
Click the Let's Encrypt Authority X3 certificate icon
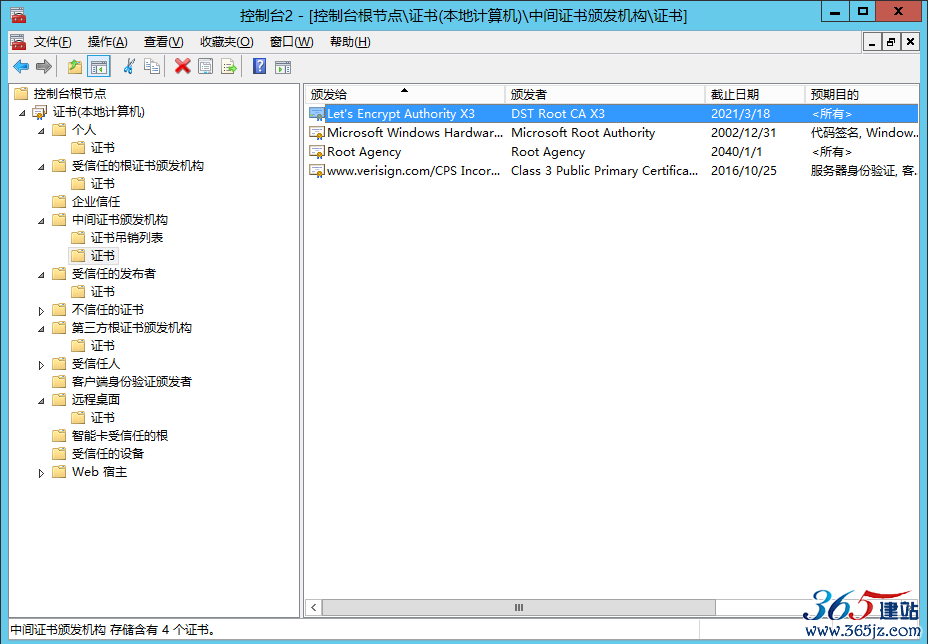[317, 113]
